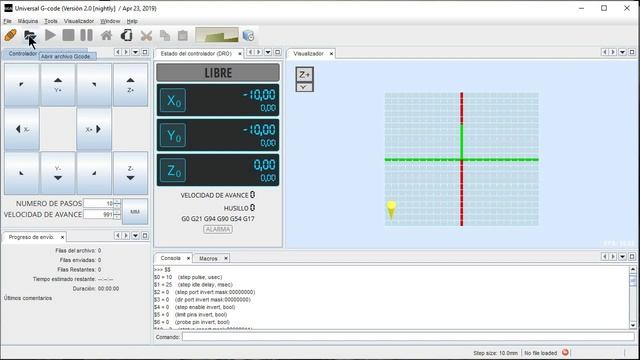Image resolution: width=640 pixels, height=360 pixels.
Task: Decrease VELOCIDAD DE AVANCE stepper
Action: pyautogui.click(x=117, y=217)
